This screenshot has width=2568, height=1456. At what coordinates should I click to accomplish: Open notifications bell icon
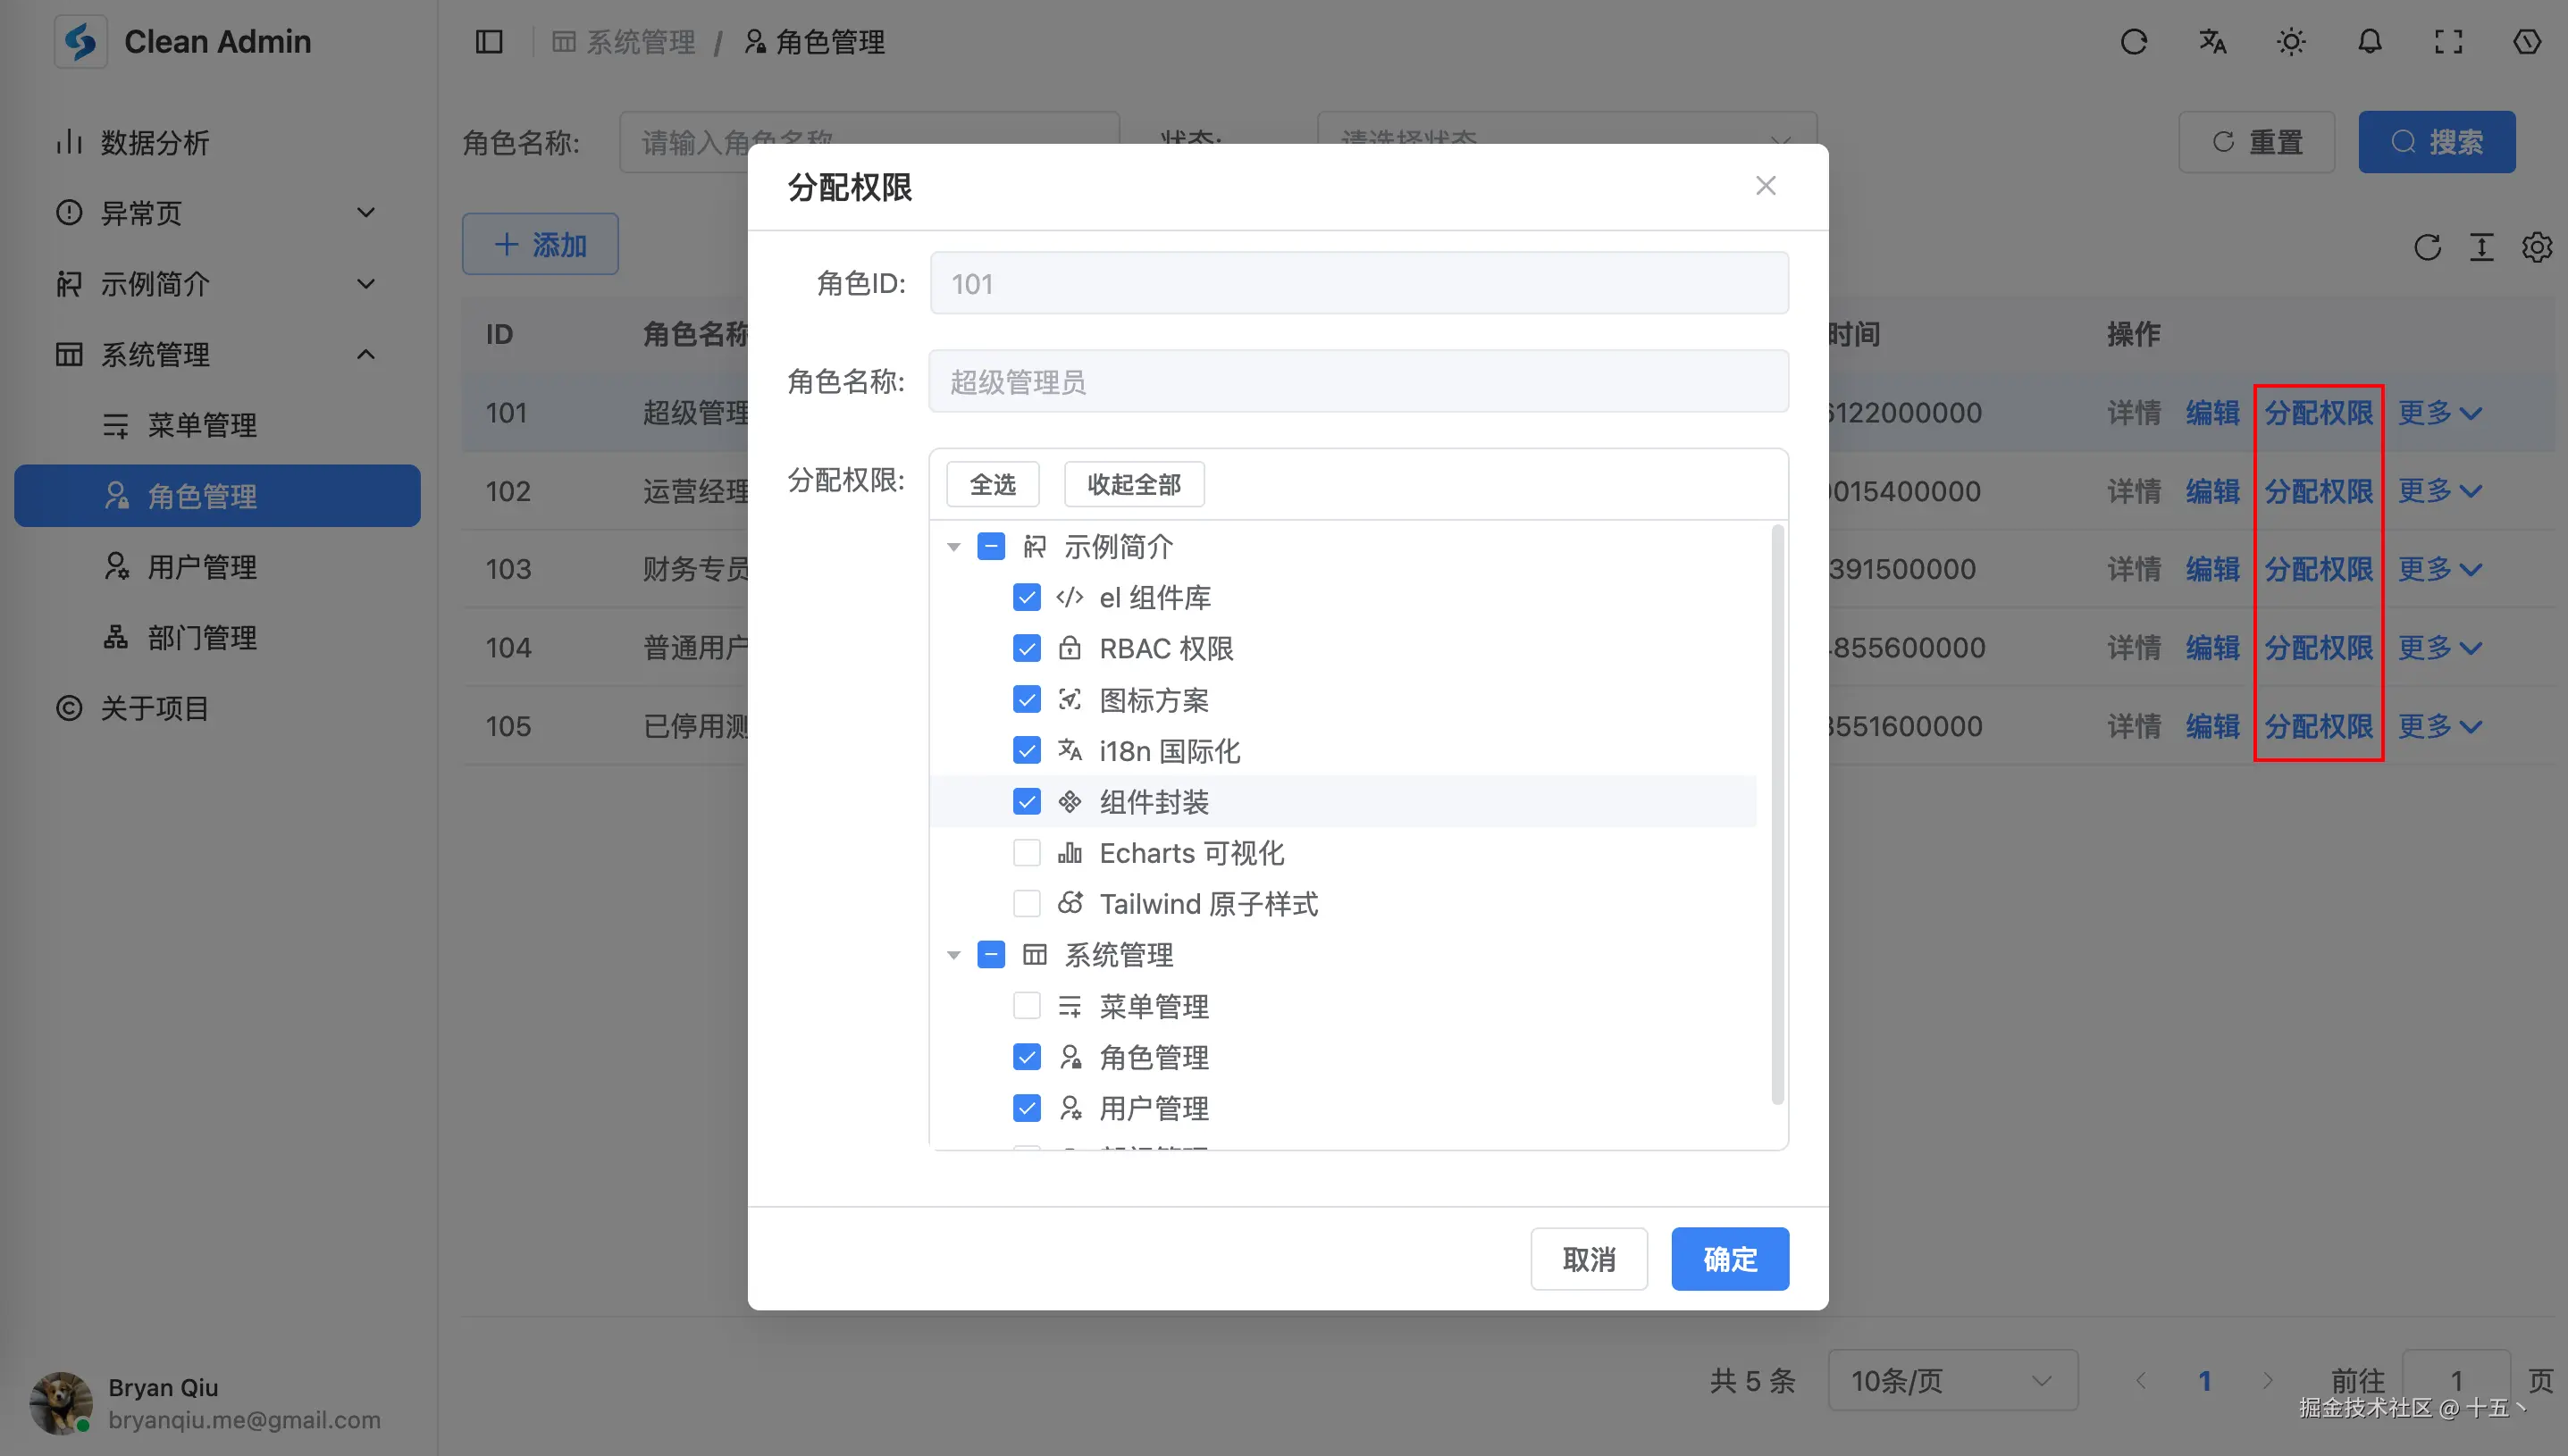click(x=2370, y=42)
